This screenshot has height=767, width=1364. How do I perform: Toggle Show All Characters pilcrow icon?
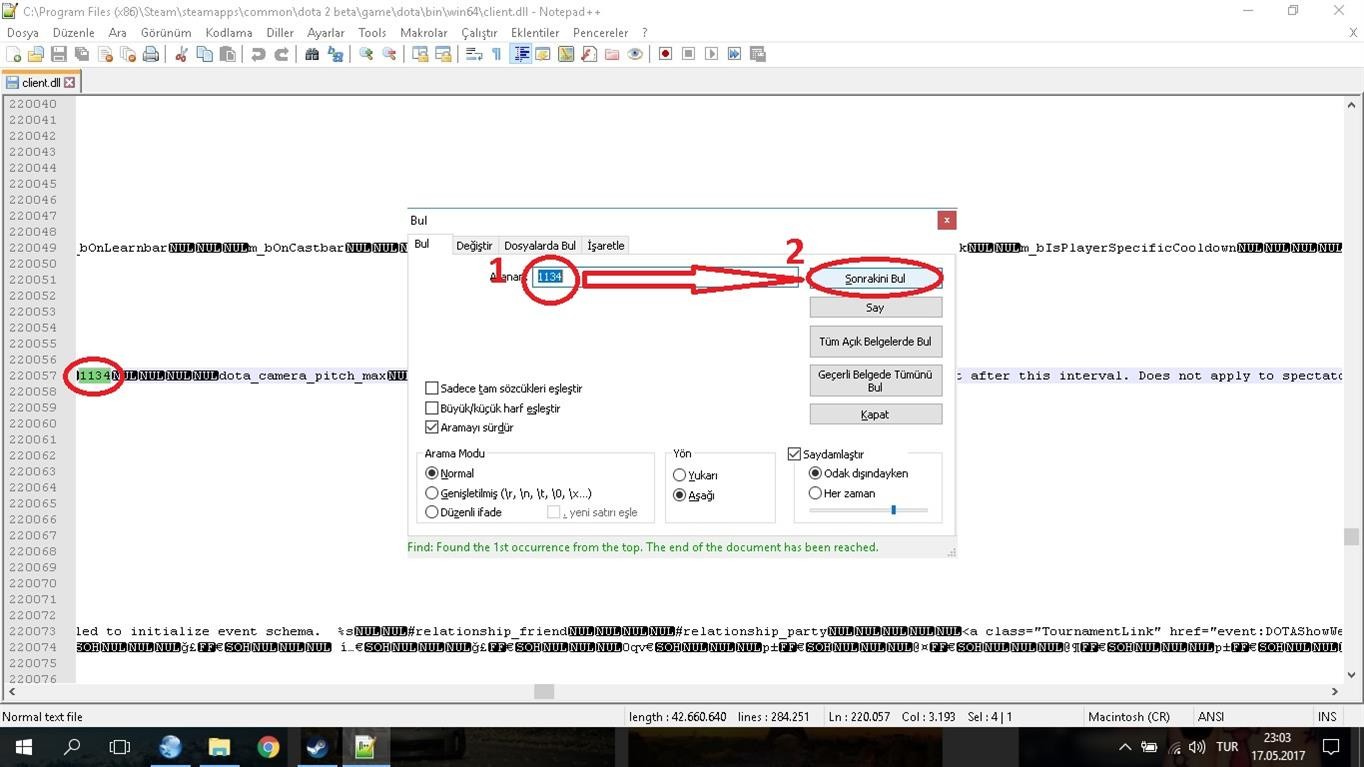coord(497,54)
